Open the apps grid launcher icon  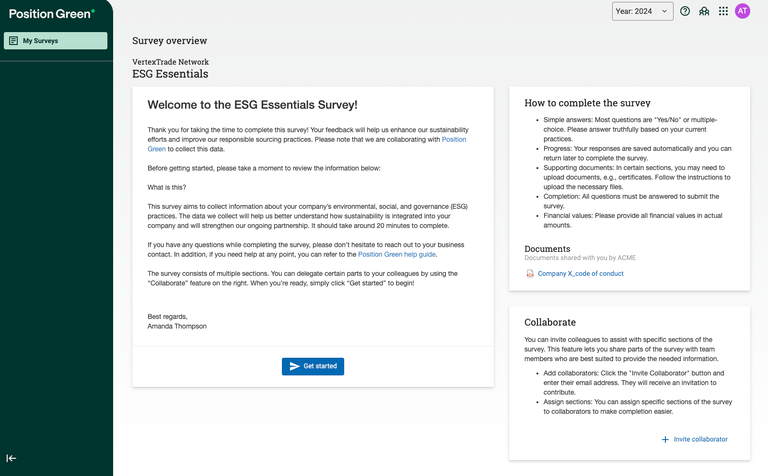723,11
